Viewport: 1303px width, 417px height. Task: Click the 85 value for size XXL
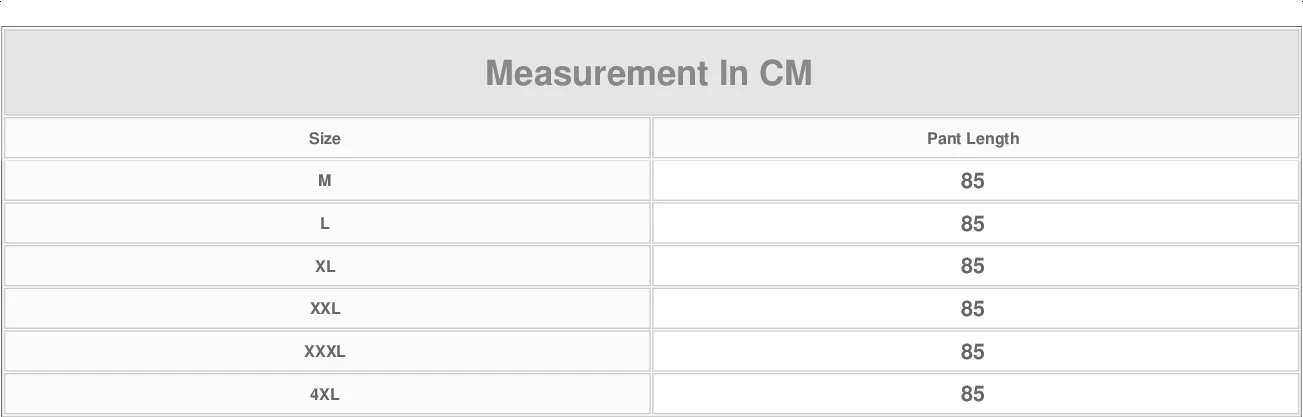click(x=973, y=309)
